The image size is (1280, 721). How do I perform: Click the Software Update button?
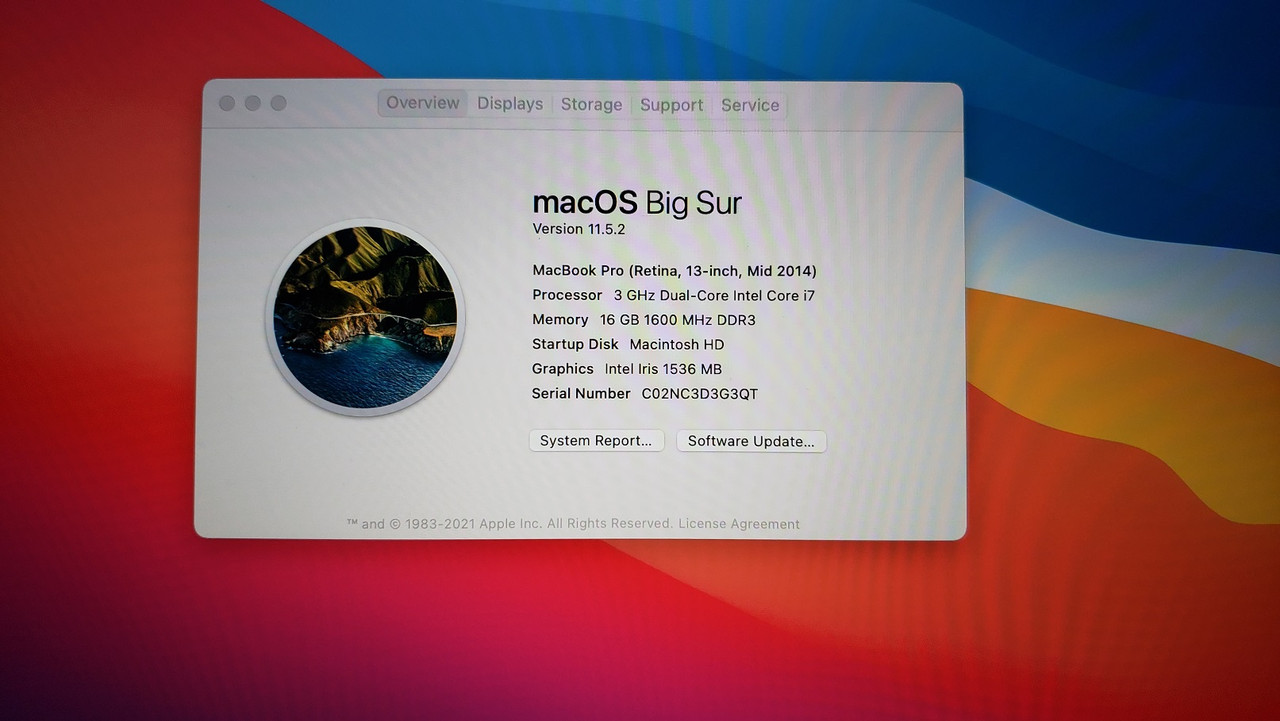click(x=751, y=441)
